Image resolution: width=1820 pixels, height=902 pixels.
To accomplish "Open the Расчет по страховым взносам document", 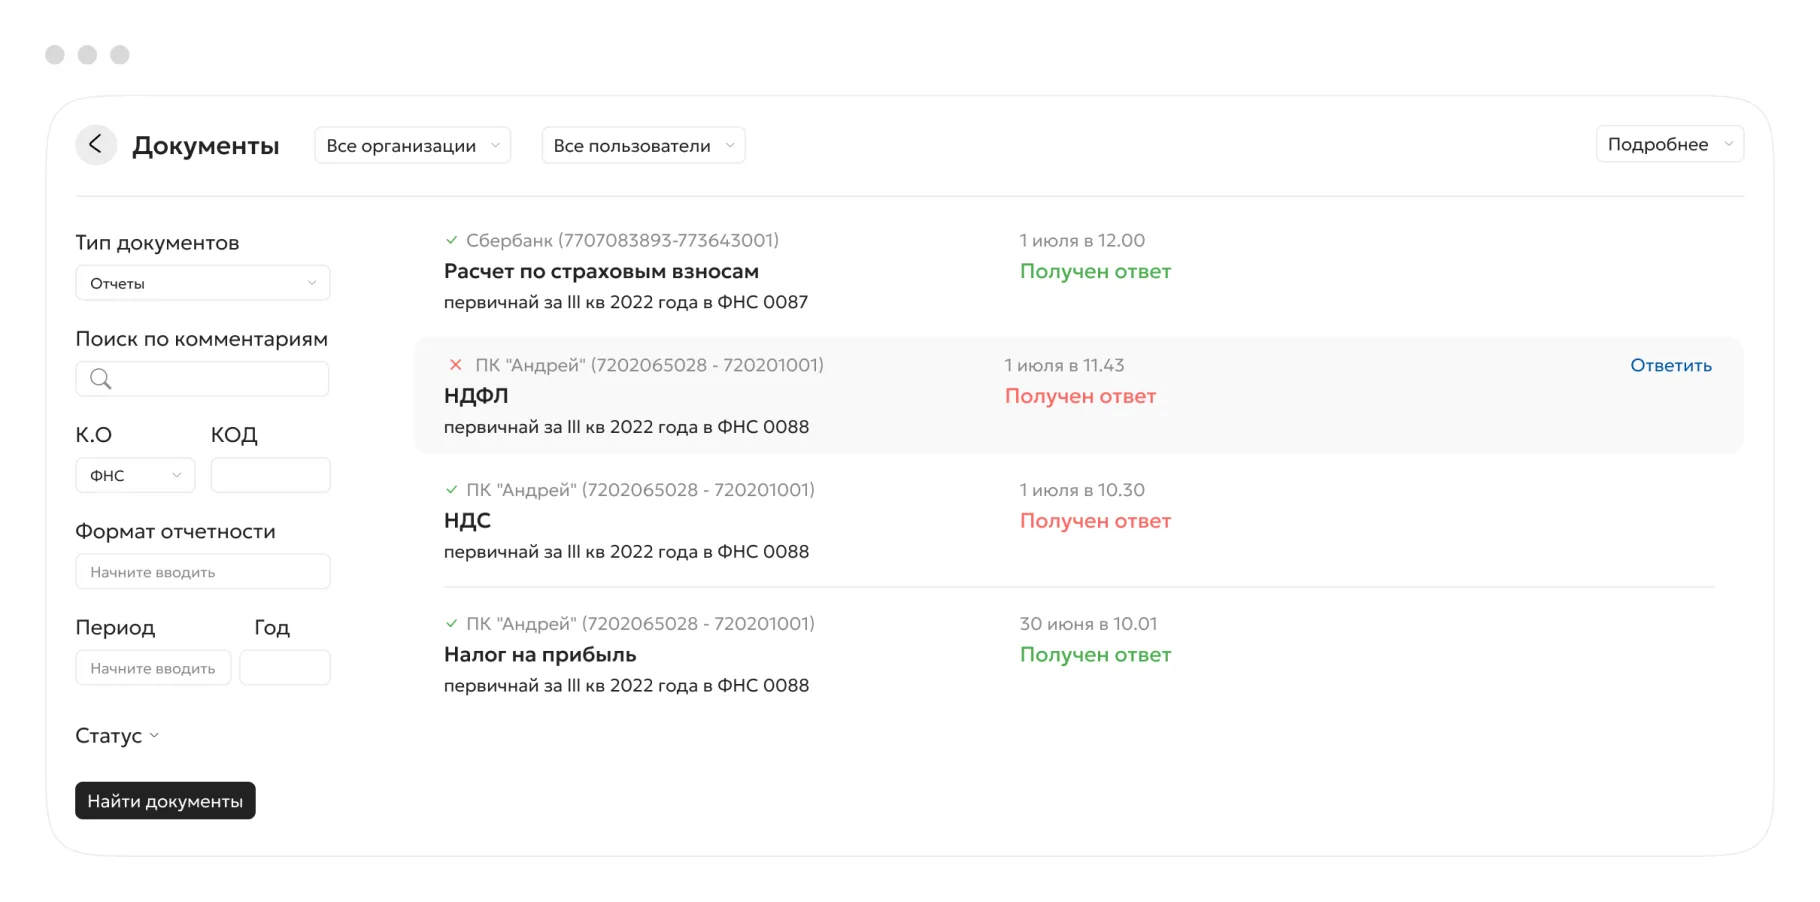I will (601, 271).
